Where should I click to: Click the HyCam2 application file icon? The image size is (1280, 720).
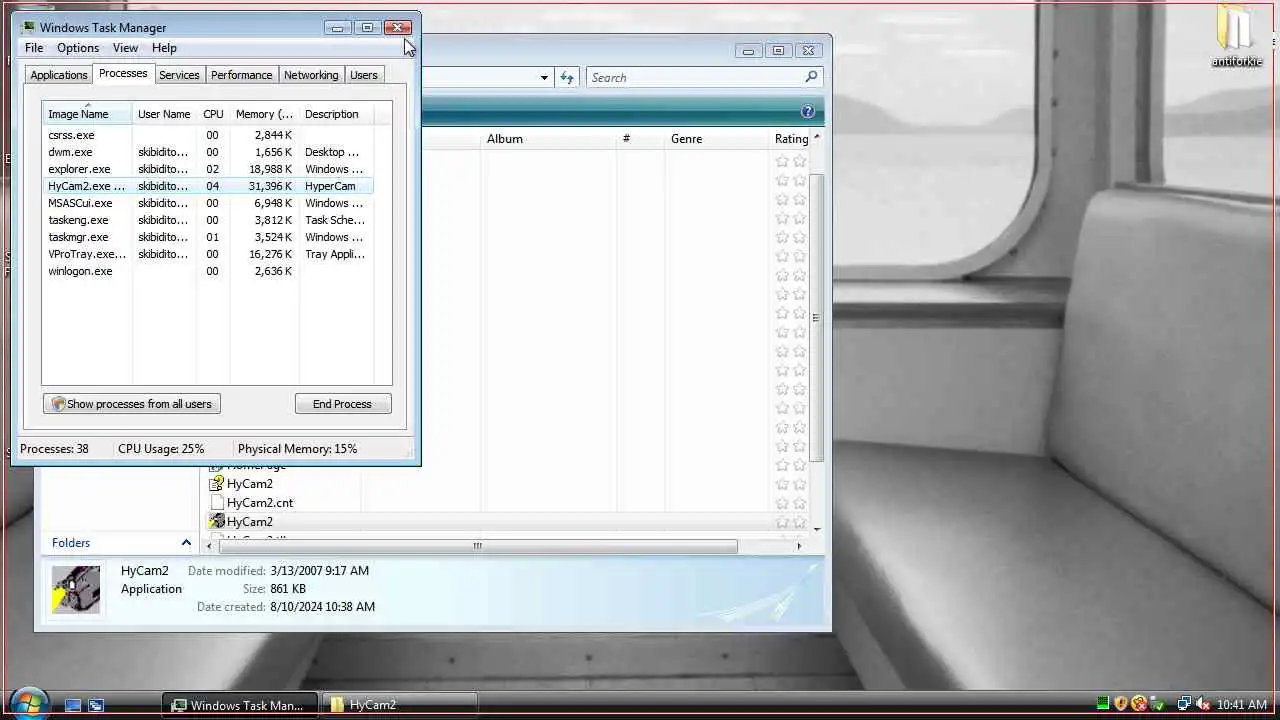[216, 521]
